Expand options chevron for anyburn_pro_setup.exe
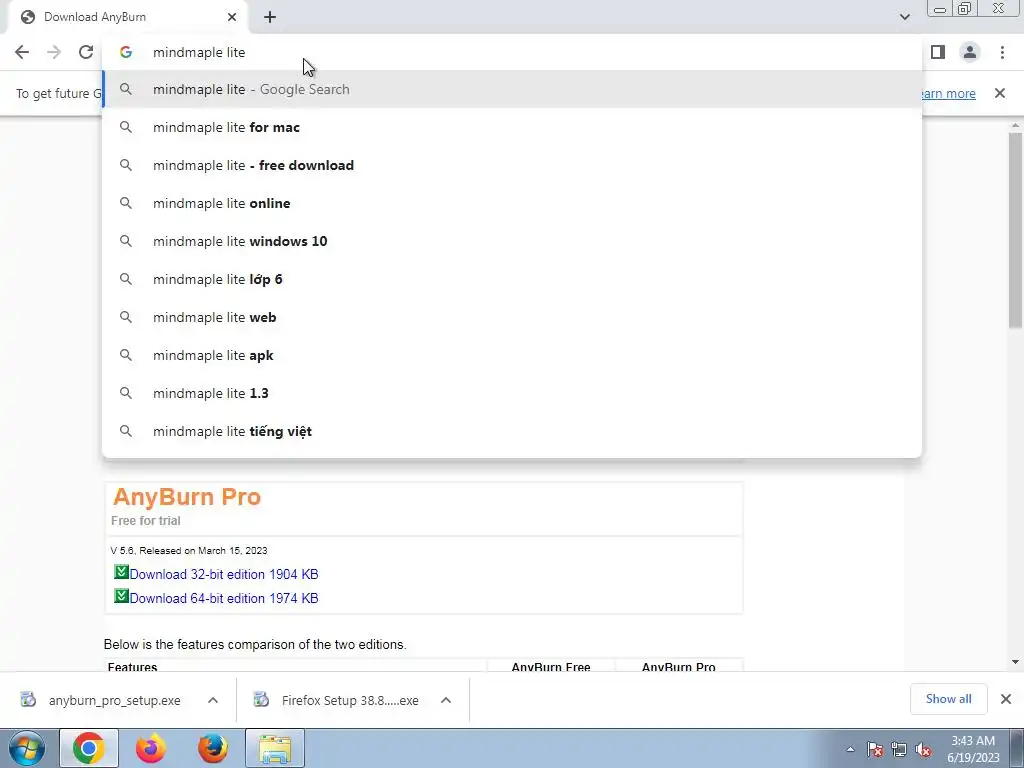 click(213, 700)
